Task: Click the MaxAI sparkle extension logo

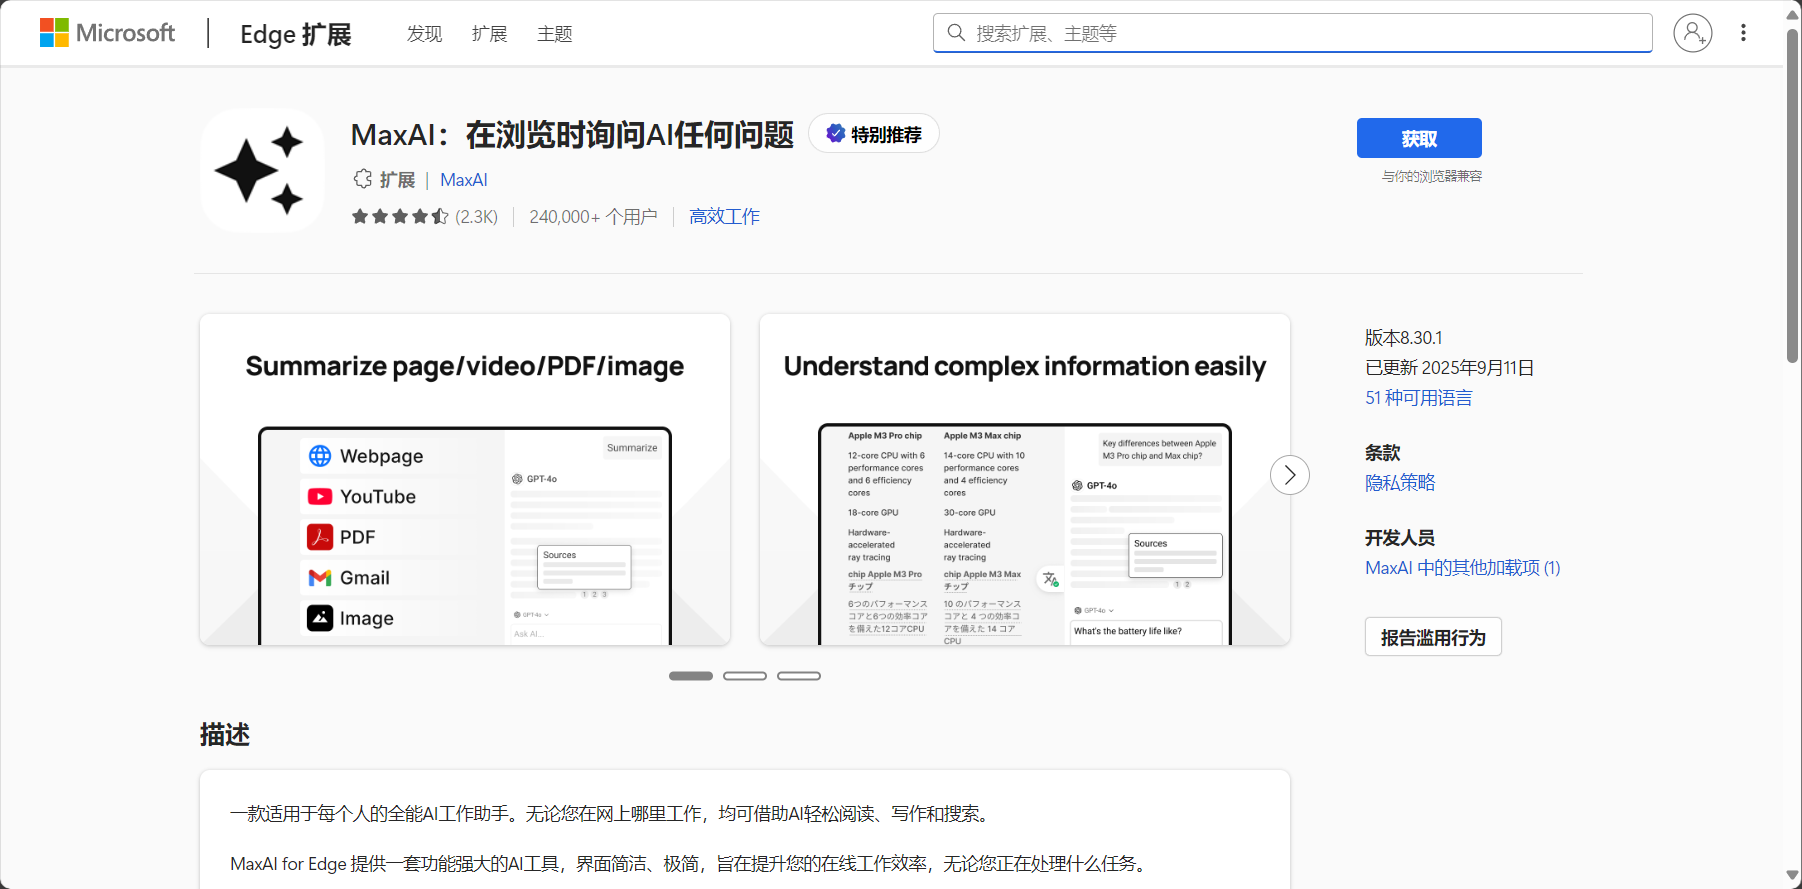Action: coord(262,171)
